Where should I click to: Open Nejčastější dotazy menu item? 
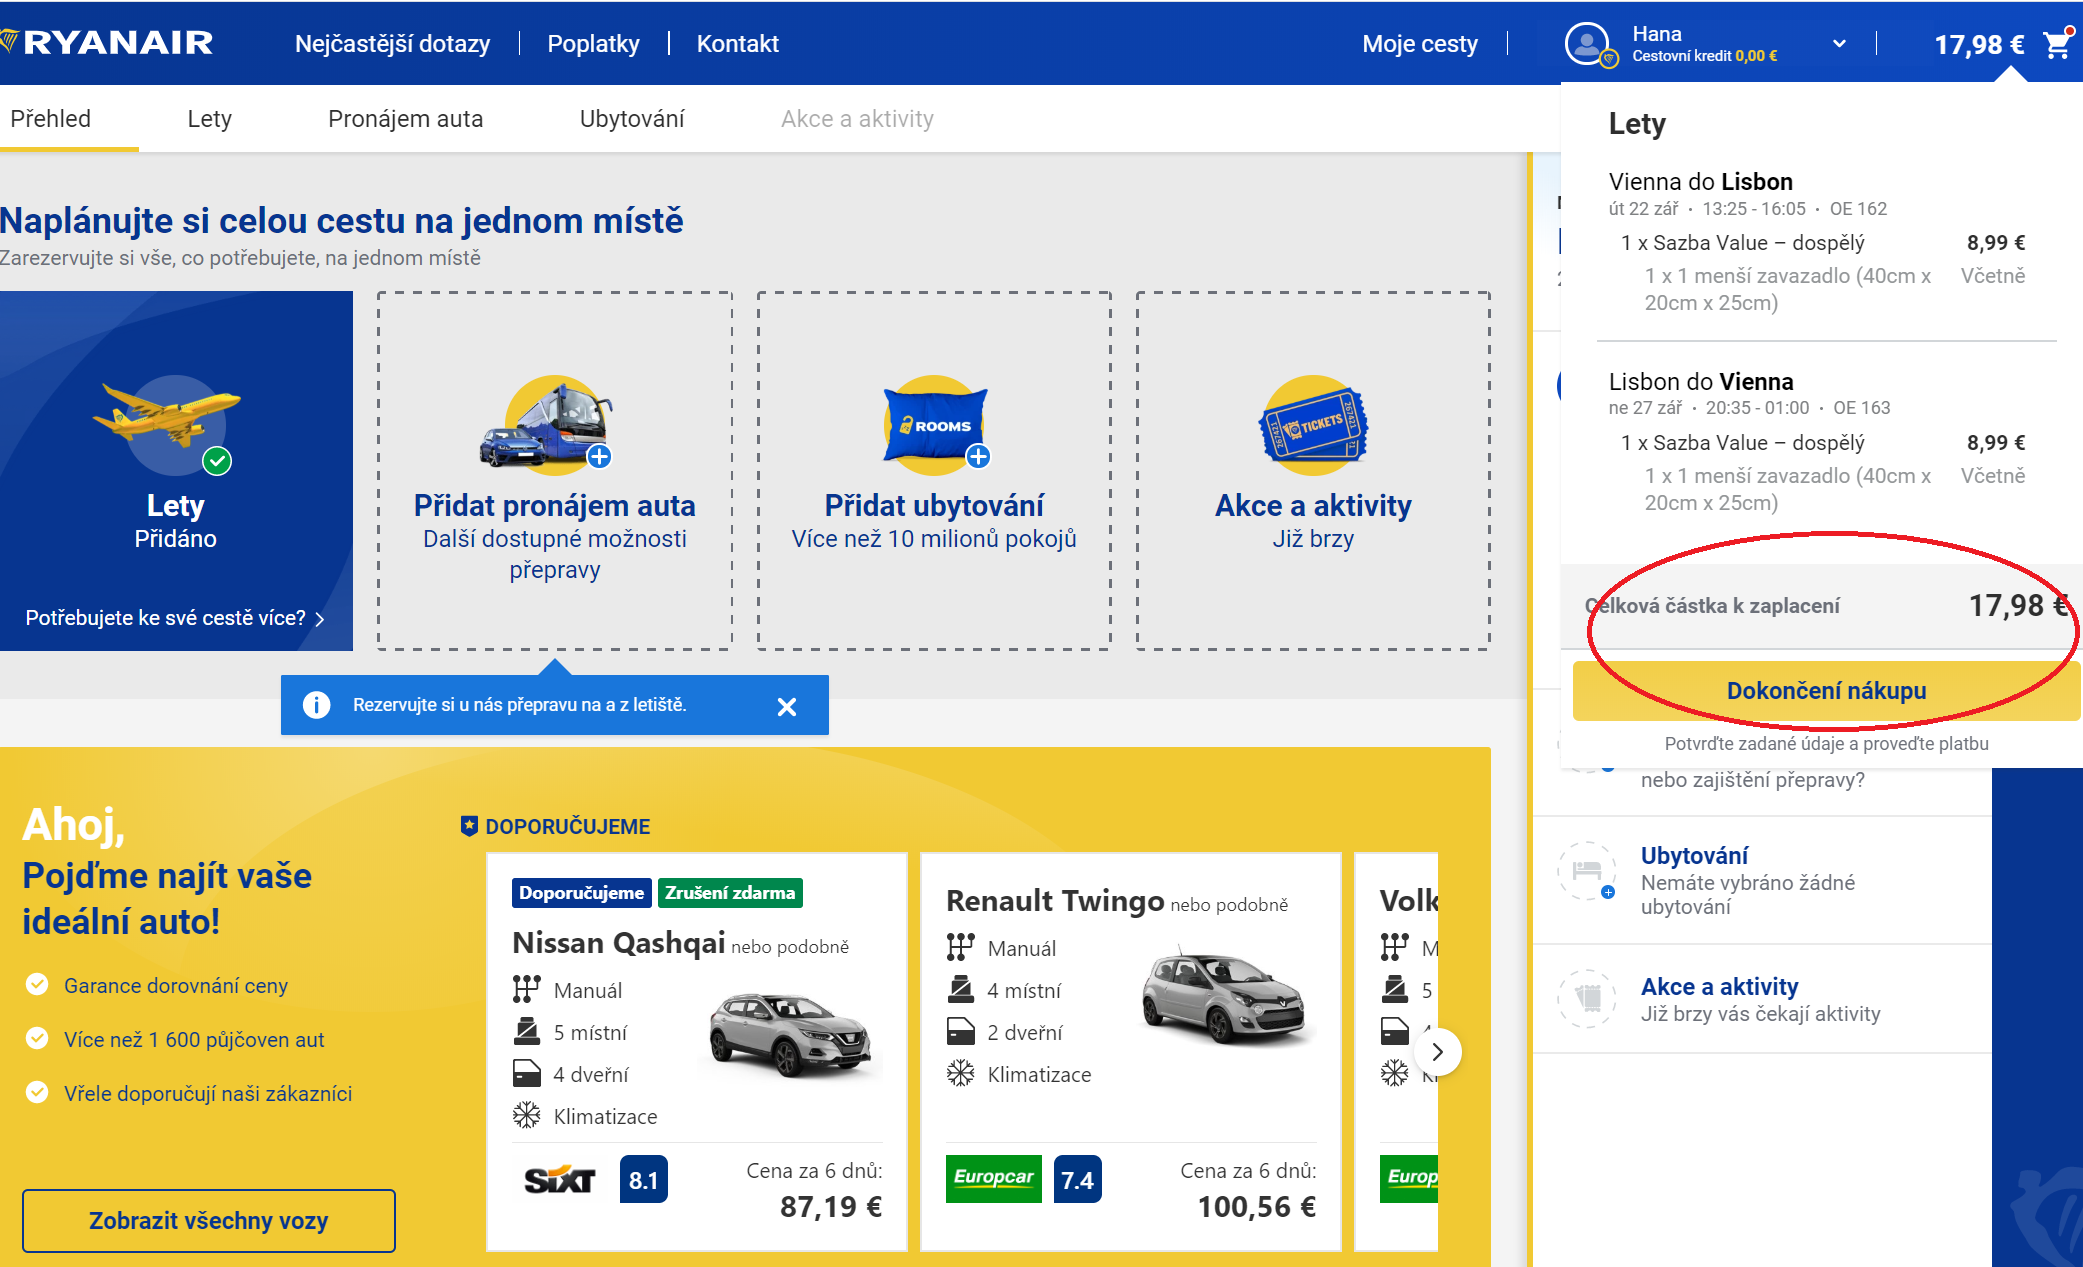point(392,44)
